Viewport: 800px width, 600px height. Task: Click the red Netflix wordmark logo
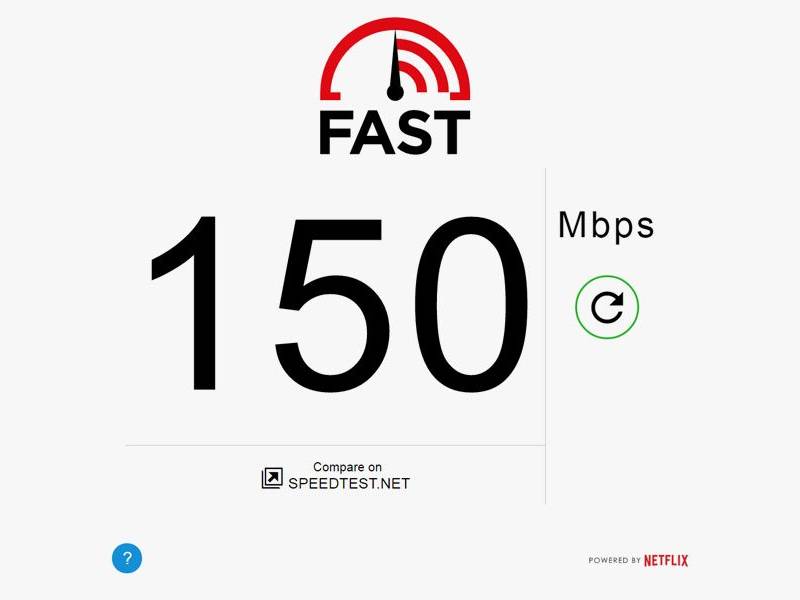666,561
